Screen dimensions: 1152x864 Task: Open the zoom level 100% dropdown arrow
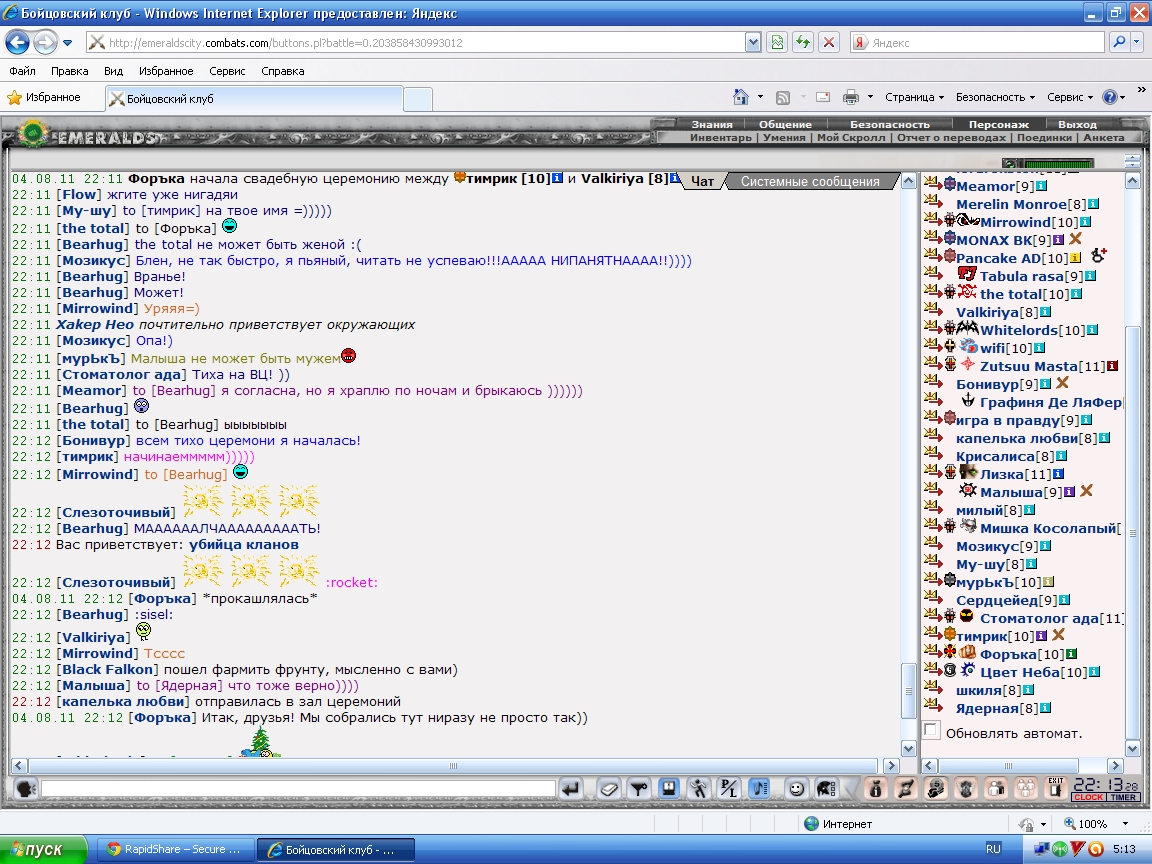point(1125,824)
